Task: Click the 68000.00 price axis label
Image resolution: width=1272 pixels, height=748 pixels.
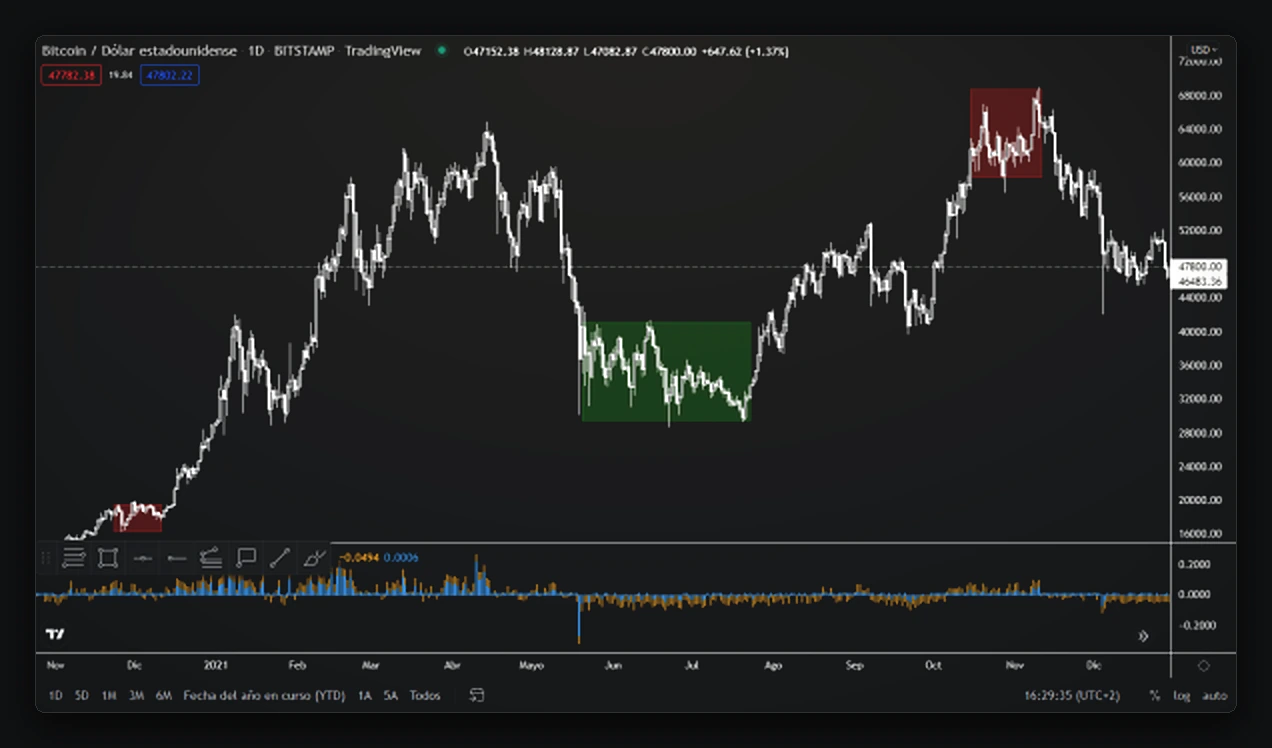Action: point(1200,96)
